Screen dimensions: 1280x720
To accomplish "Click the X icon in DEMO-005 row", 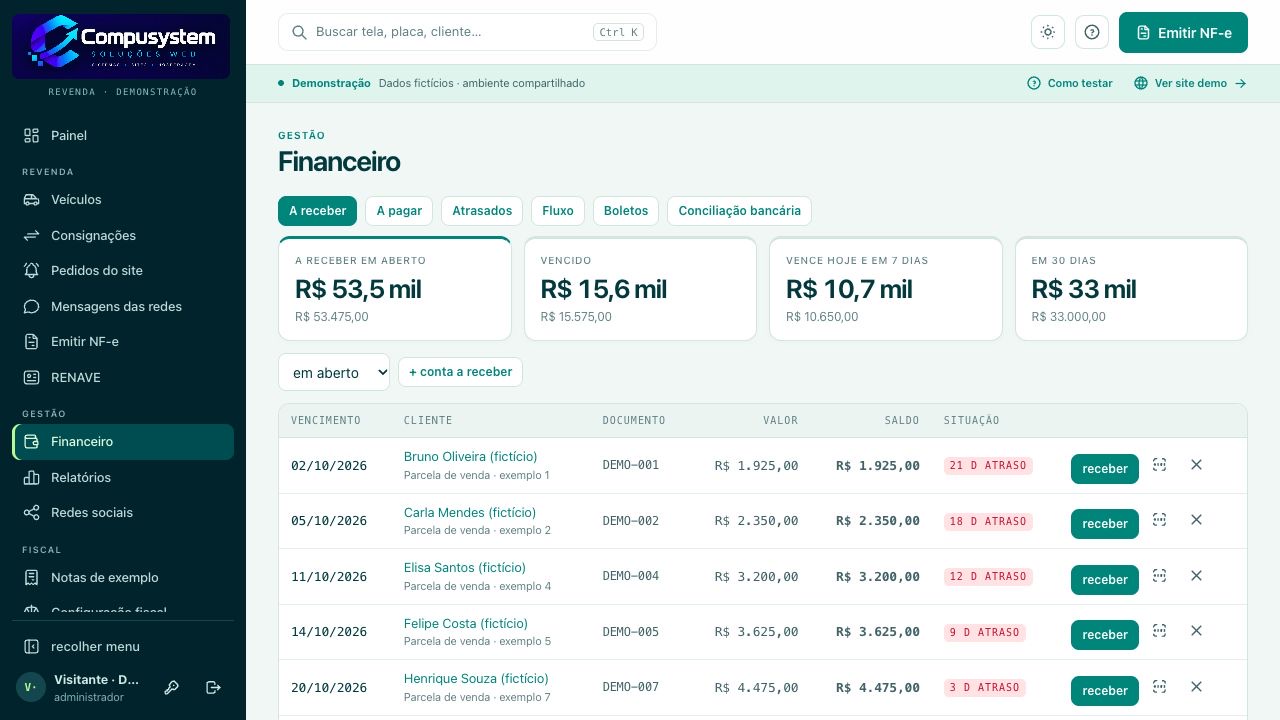I will click(x=1196, y=631).
